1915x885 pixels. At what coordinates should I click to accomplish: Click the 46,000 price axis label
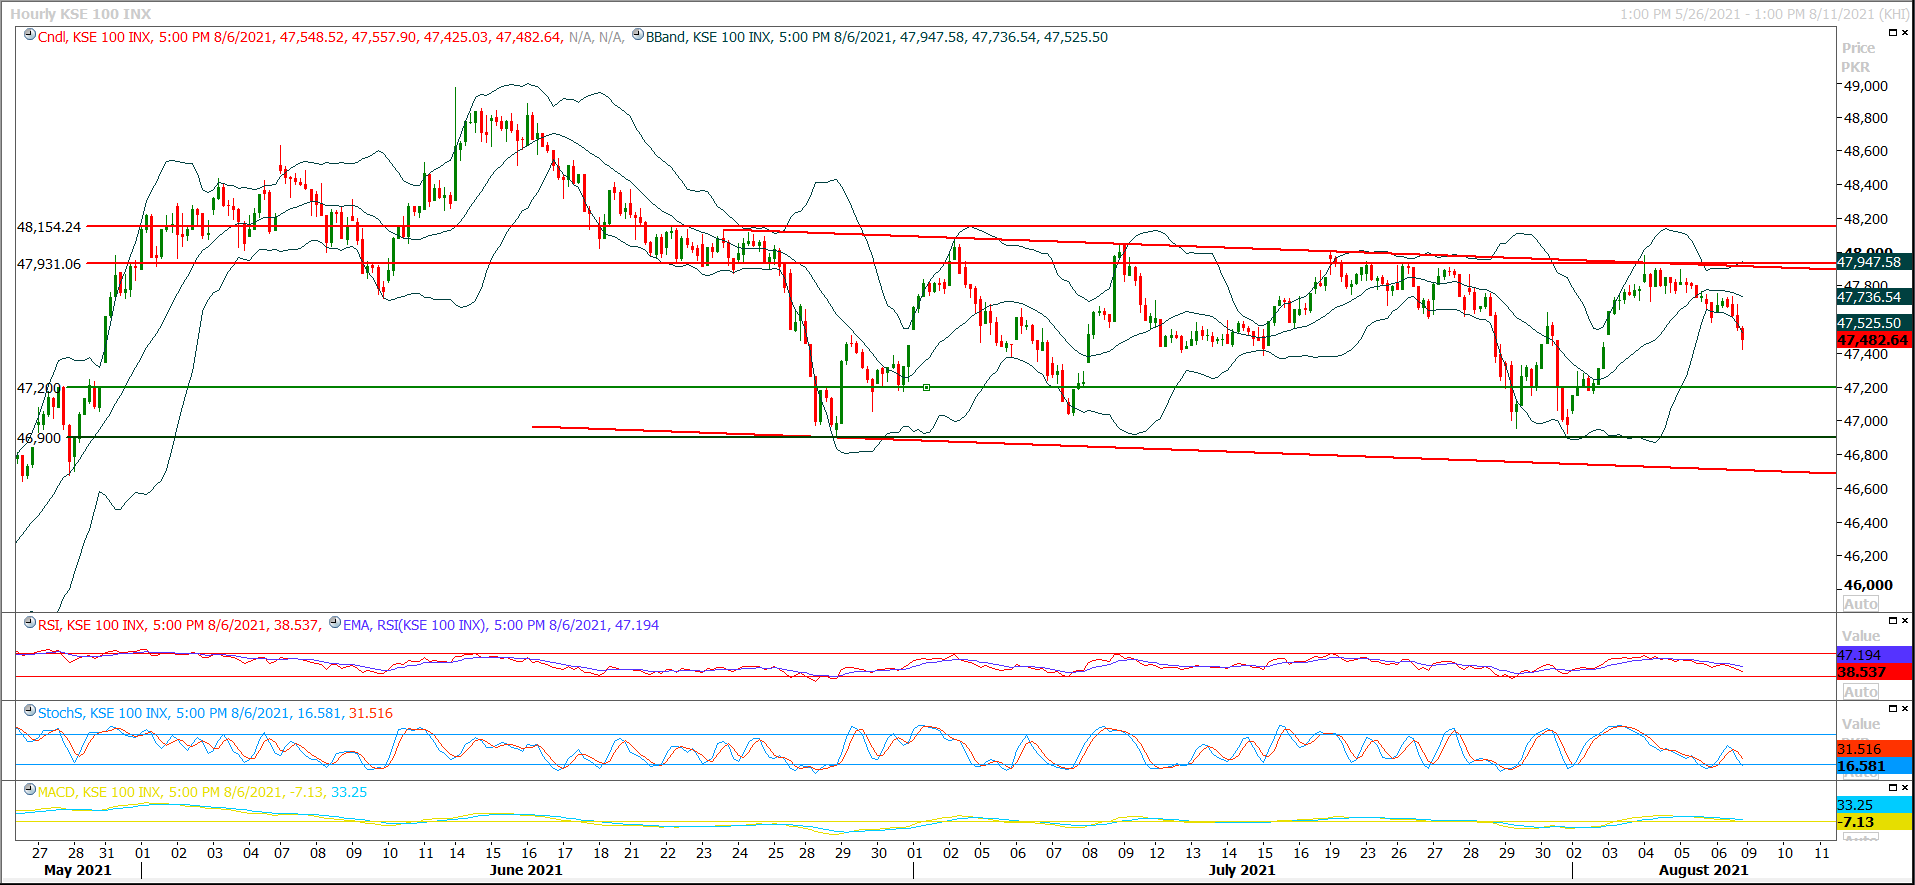pos(1868,585)
